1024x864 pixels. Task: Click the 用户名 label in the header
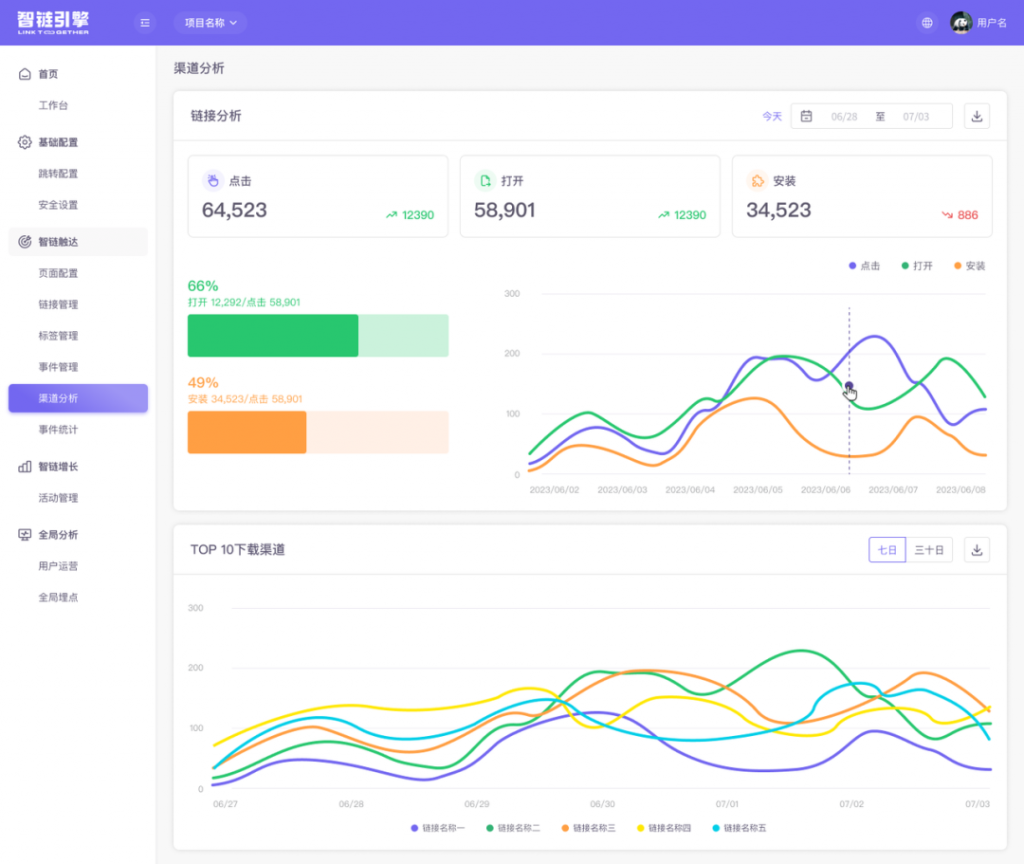click(x=991, y=23)
